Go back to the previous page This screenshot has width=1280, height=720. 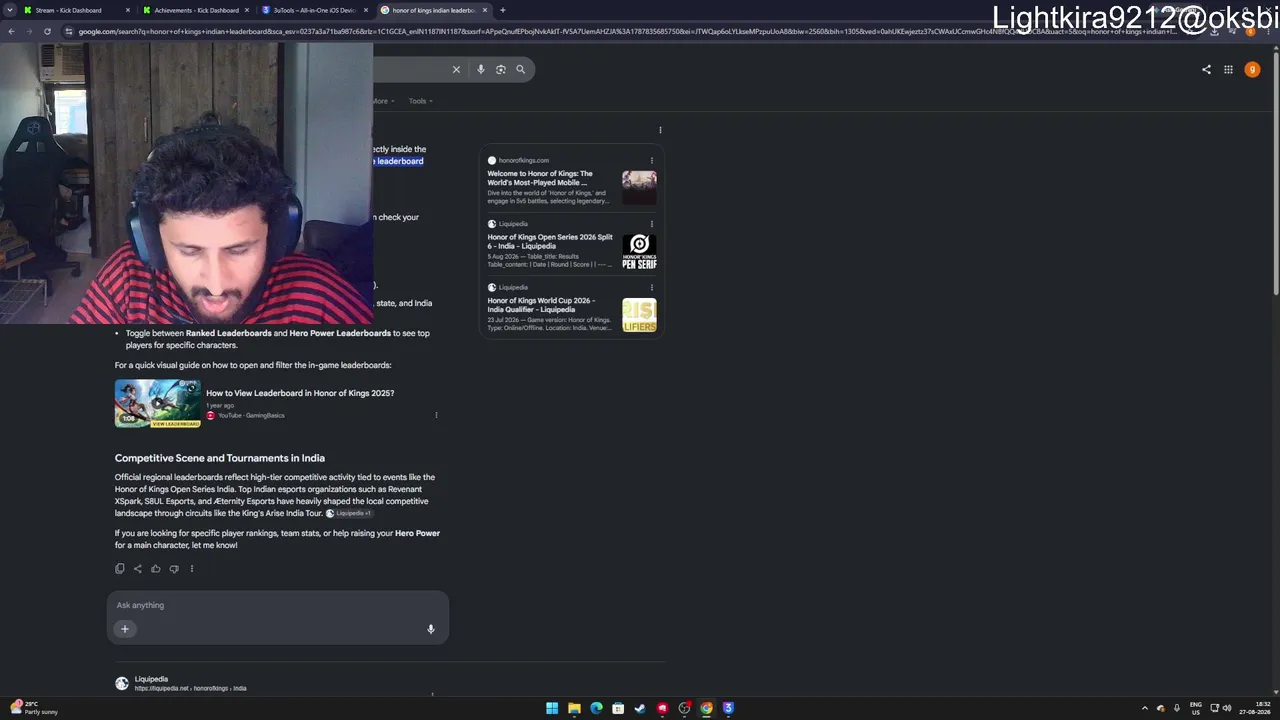[11, 31]
